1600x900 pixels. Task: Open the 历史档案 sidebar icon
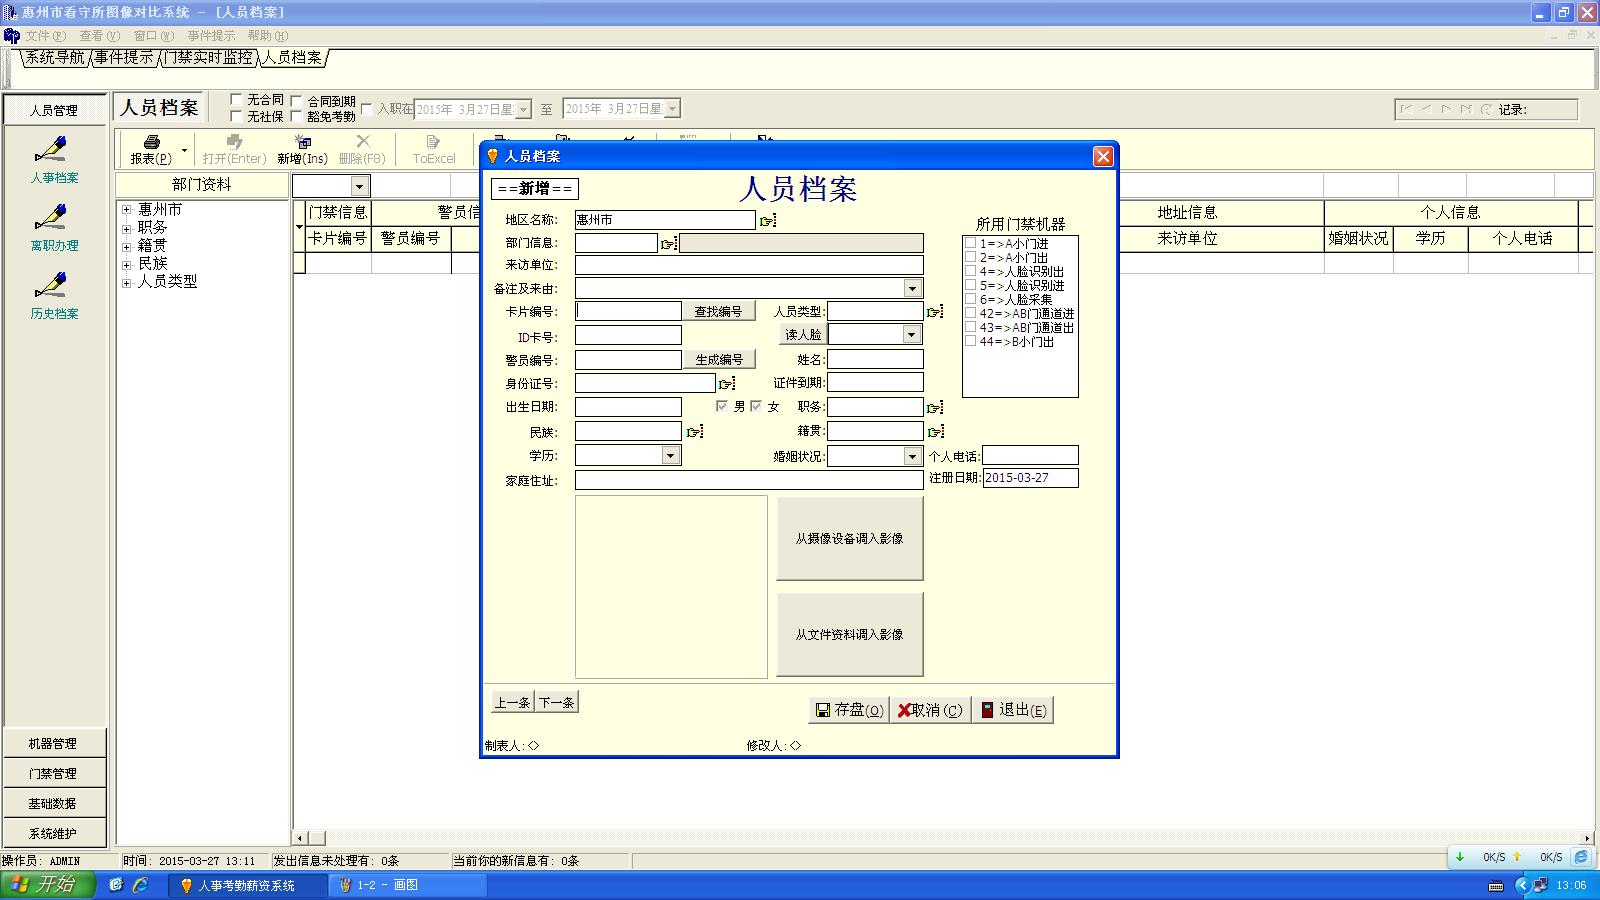pos(52,286)
